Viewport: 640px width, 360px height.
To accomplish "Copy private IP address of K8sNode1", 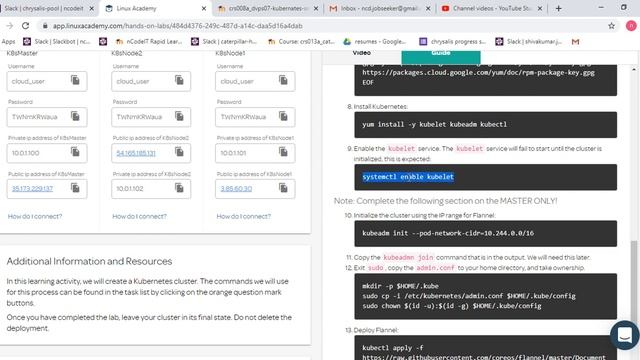I will [x=283, y=152].
